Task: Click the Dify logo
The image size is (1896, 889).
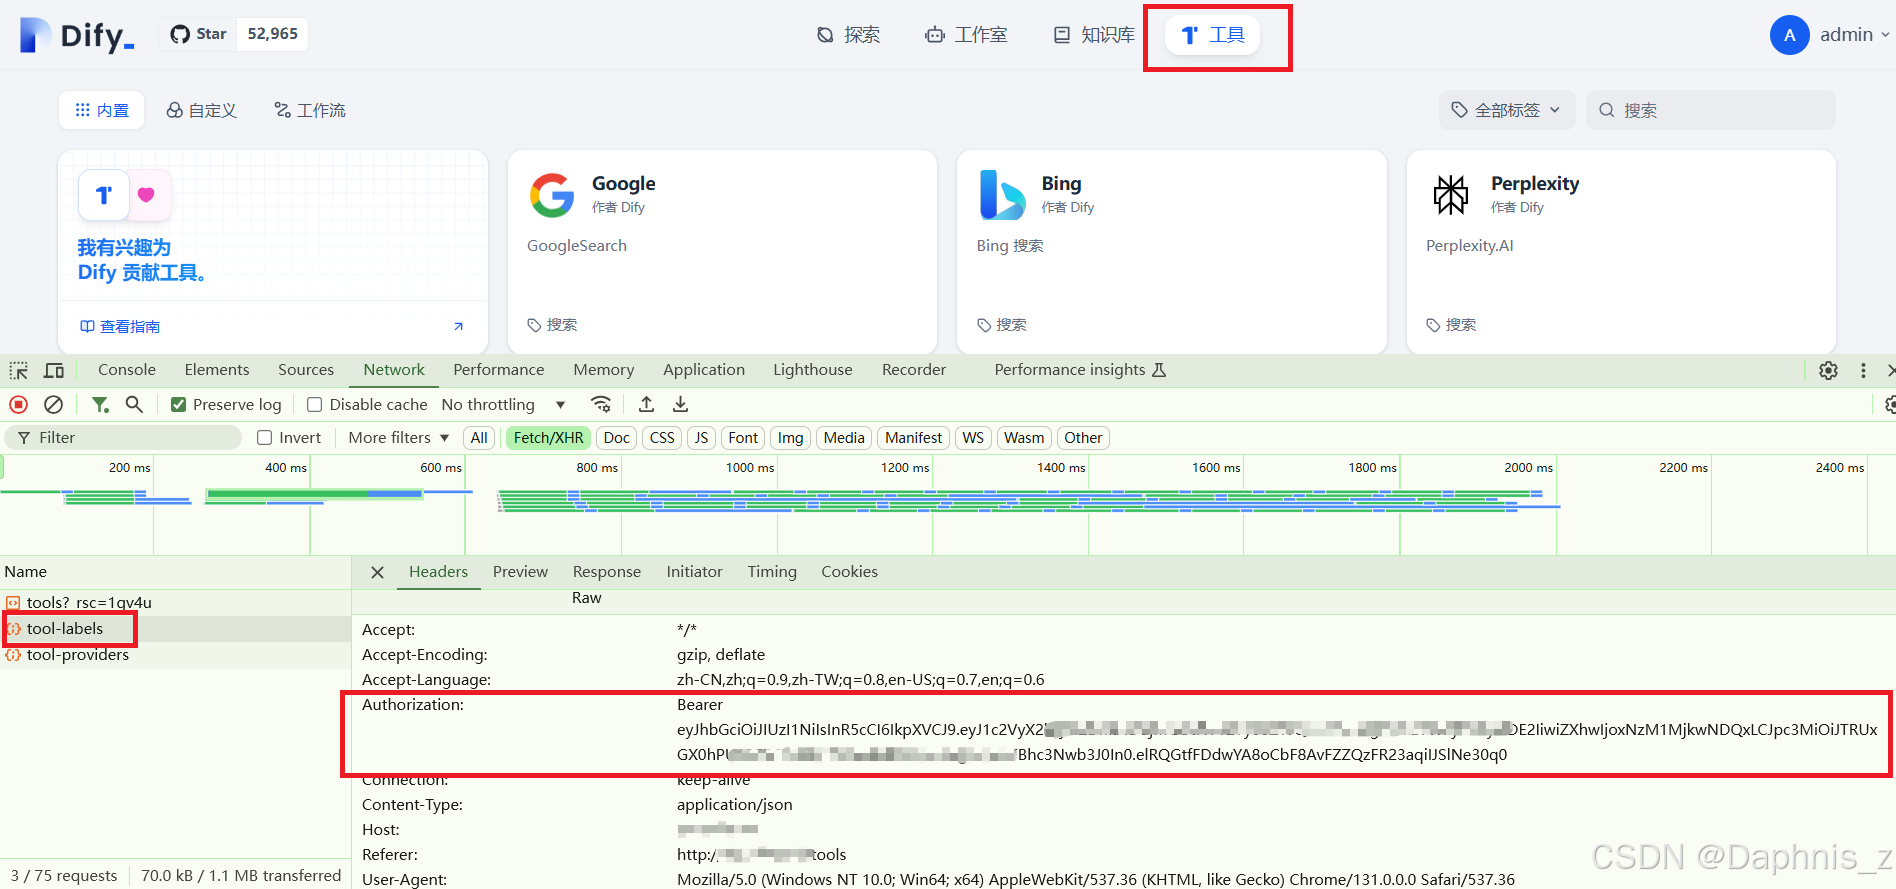Action: point(77,35)
